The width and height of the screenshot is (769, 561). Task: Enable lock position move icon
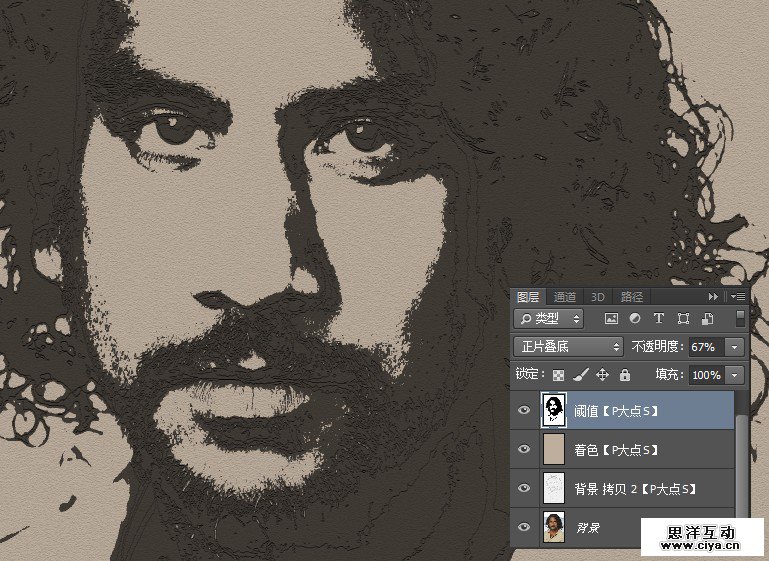602,375
